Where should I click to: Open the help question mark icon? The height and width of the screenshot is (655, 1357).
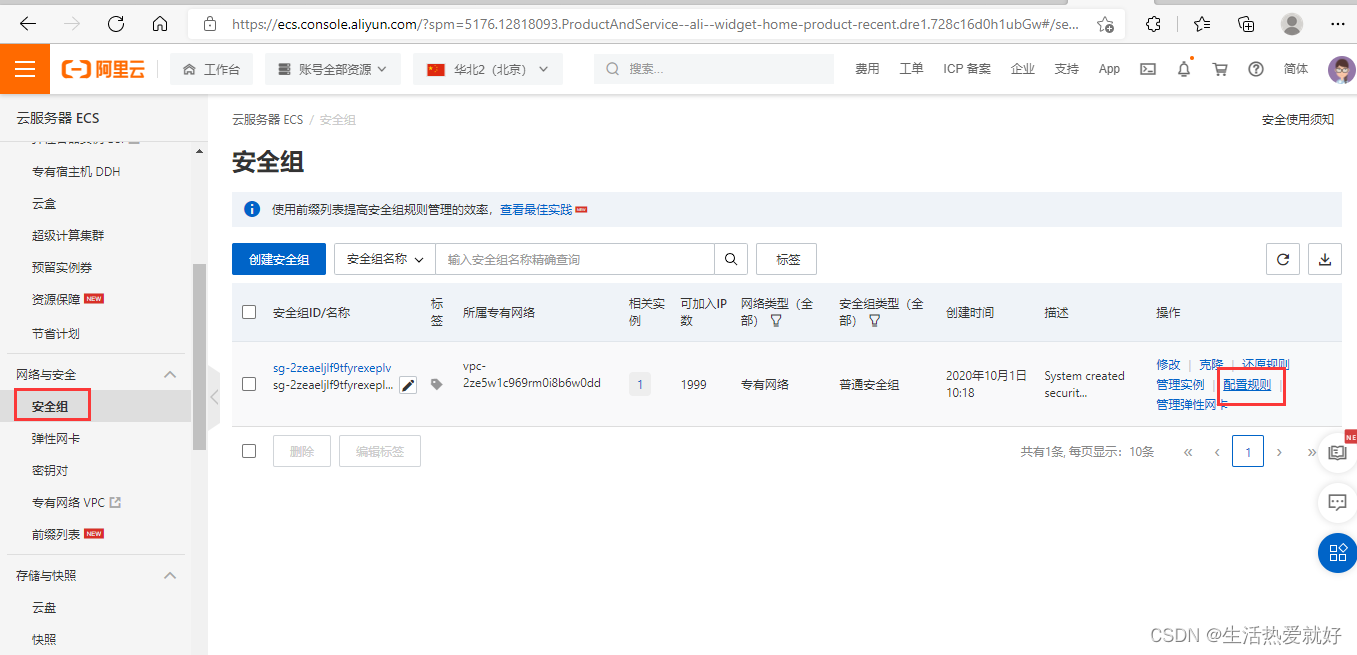[x=1256, y=69]
